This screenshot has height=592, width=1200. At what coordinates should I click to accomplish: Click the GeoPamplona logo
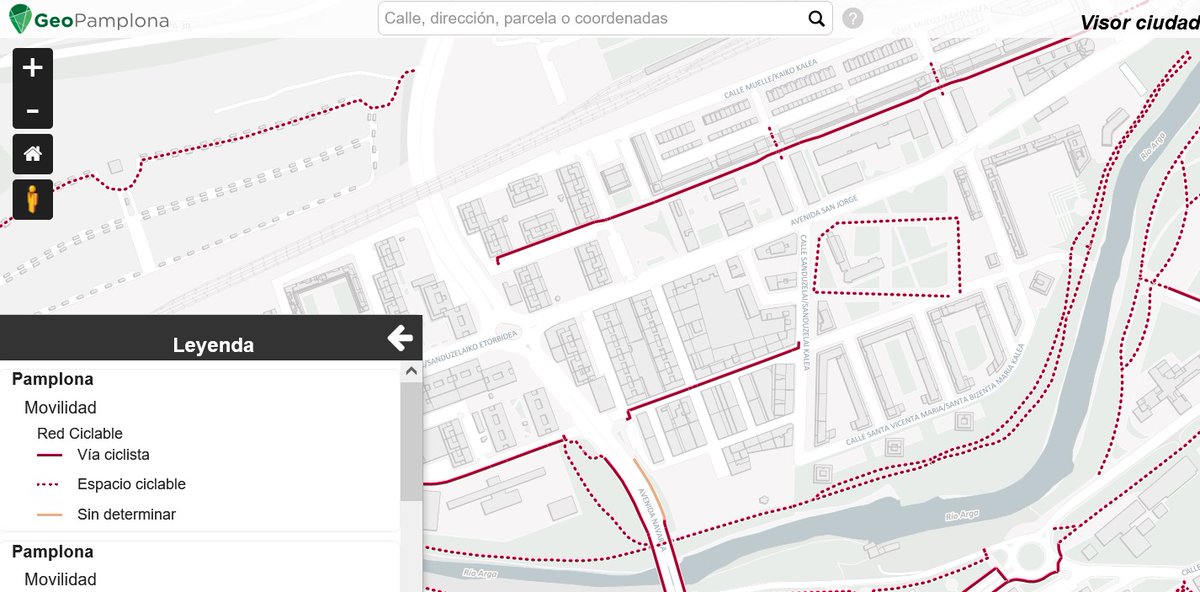pyautogui.click(x=88, y=18)
